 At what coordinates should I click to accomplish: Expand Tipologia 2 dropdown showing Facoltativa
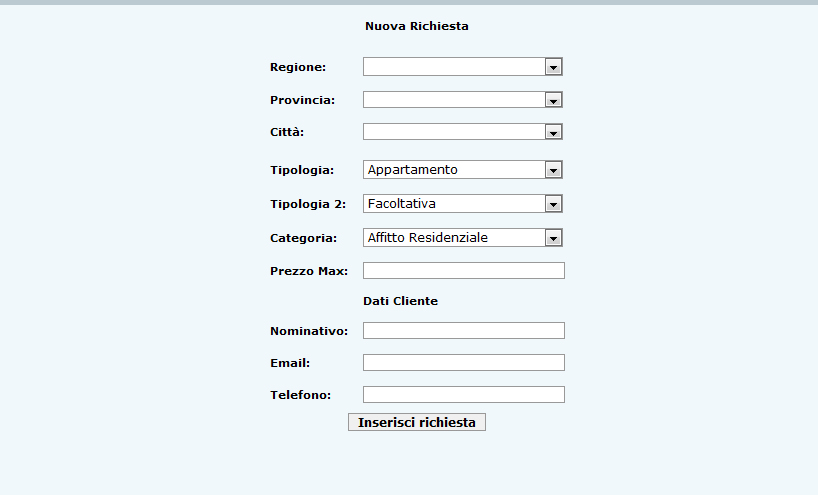point(463,203)
